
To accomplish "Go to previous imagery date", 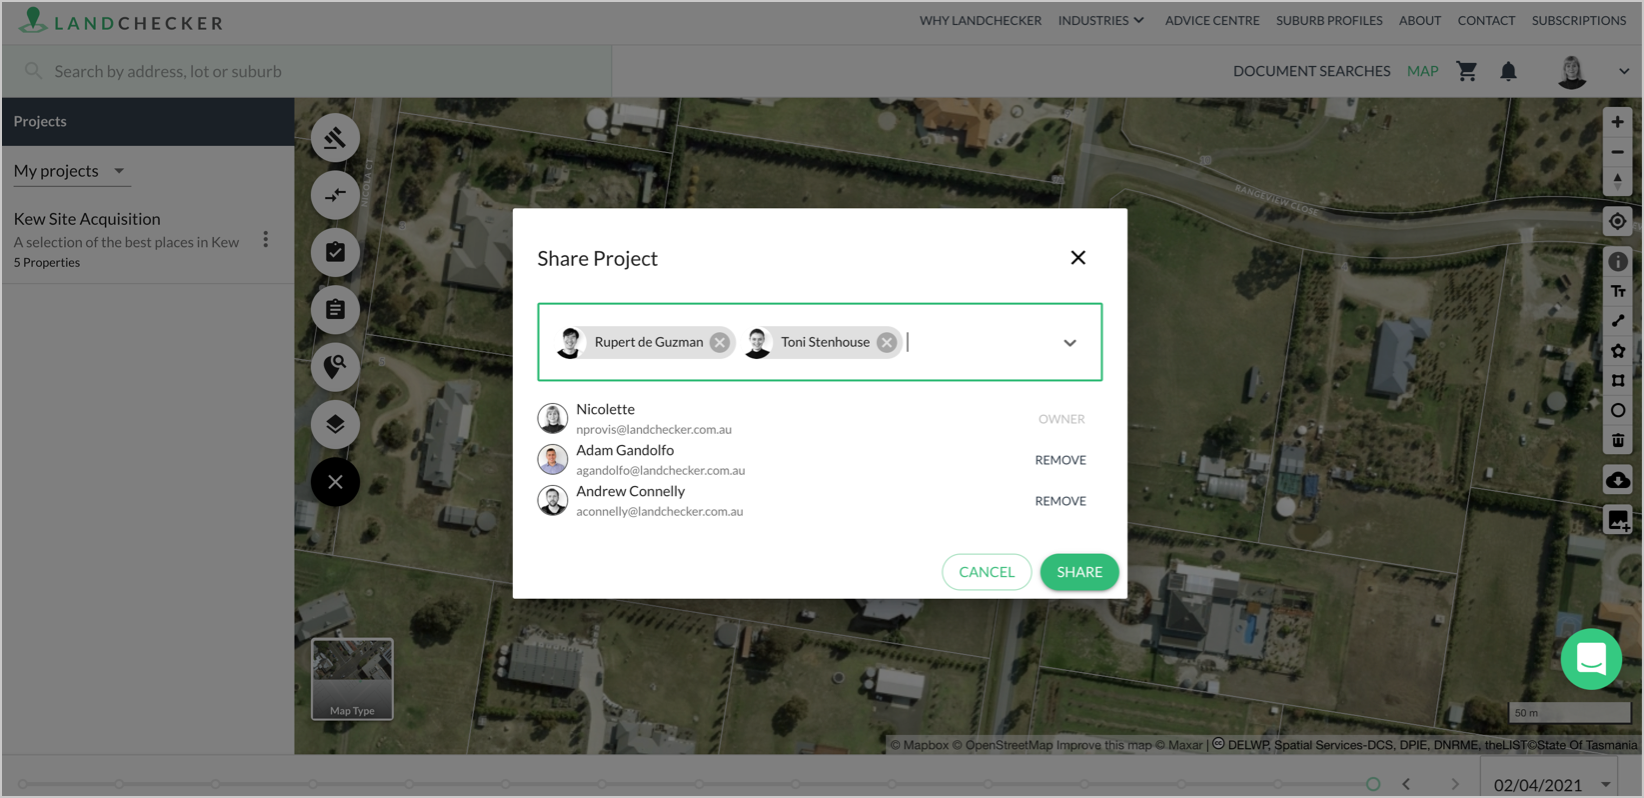I will (1406, 785).
